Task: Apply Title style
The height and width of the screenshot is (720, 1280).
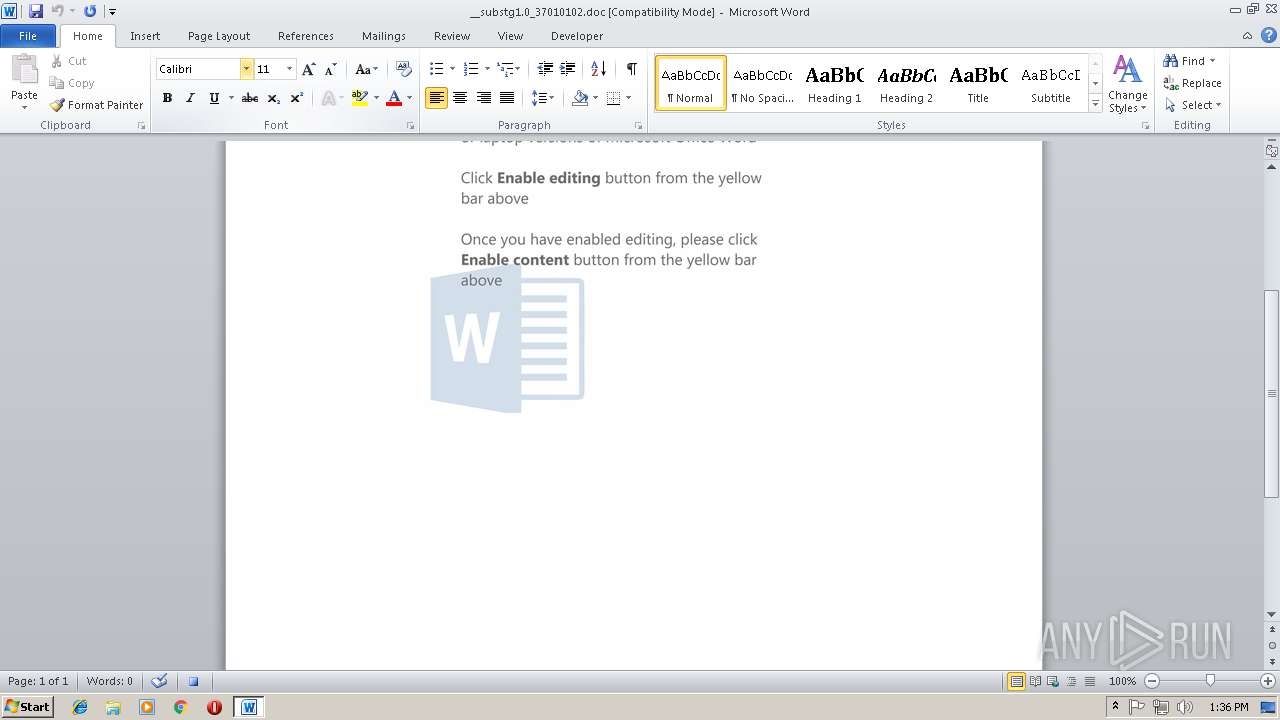Action: 978,83
